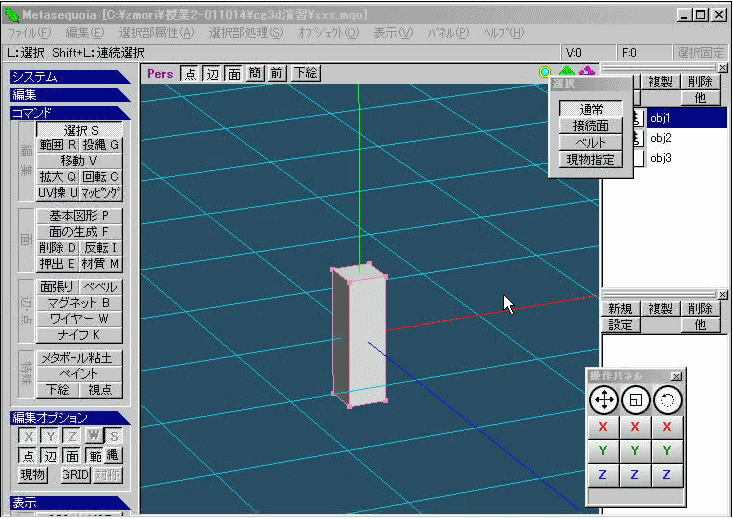Choose ベルト in the 選択 popup
This screenshot has height=519, width=733.
[x=591, y=143]
